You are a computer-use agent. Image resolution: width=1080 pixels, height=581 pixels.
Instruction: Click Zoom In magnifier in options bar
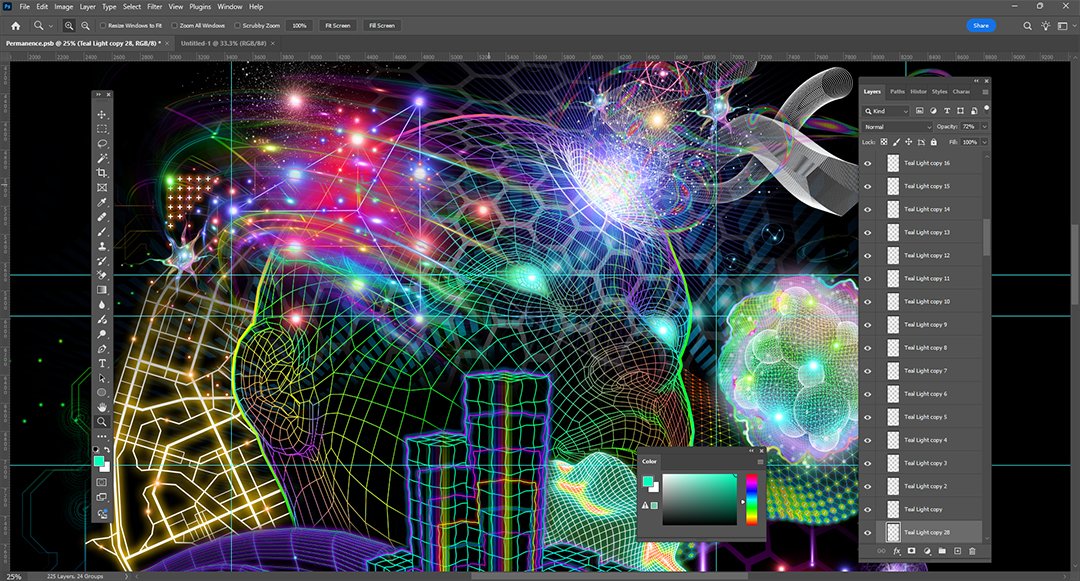tap(69, 25)
